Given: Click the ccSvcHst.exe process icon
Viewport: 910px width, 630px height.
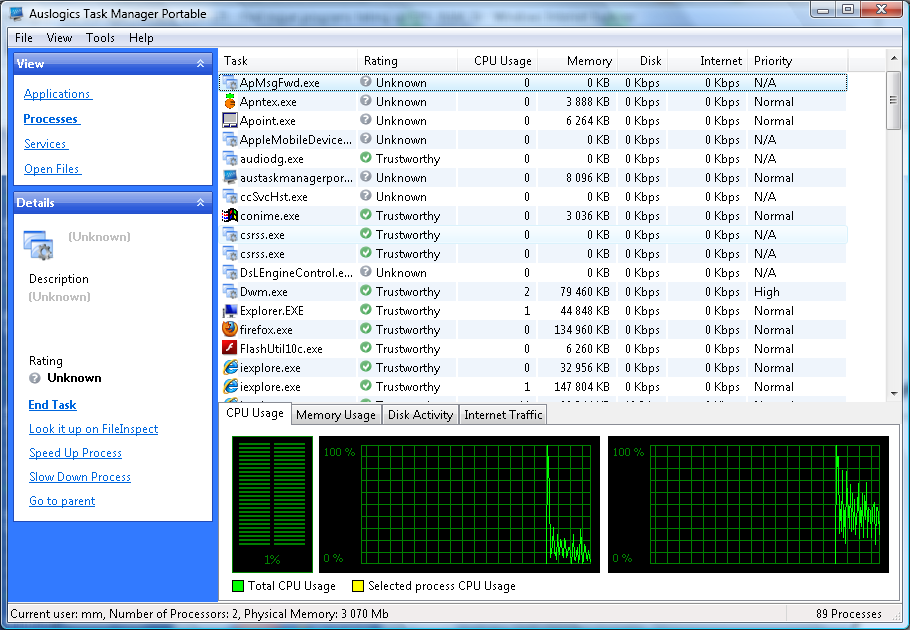Looking at the screenshot, I should [x=230, y=197].
